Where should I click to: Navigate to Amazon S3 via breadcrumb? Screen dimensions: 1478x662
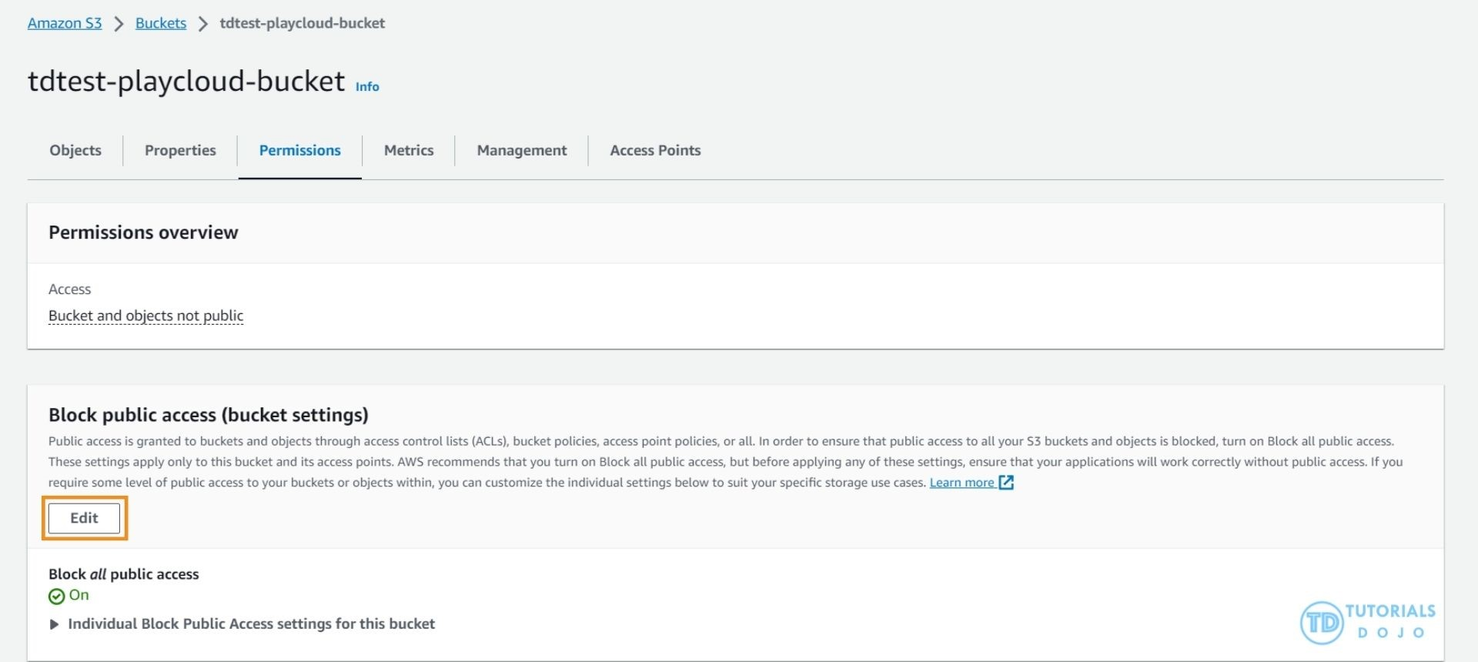64,23
